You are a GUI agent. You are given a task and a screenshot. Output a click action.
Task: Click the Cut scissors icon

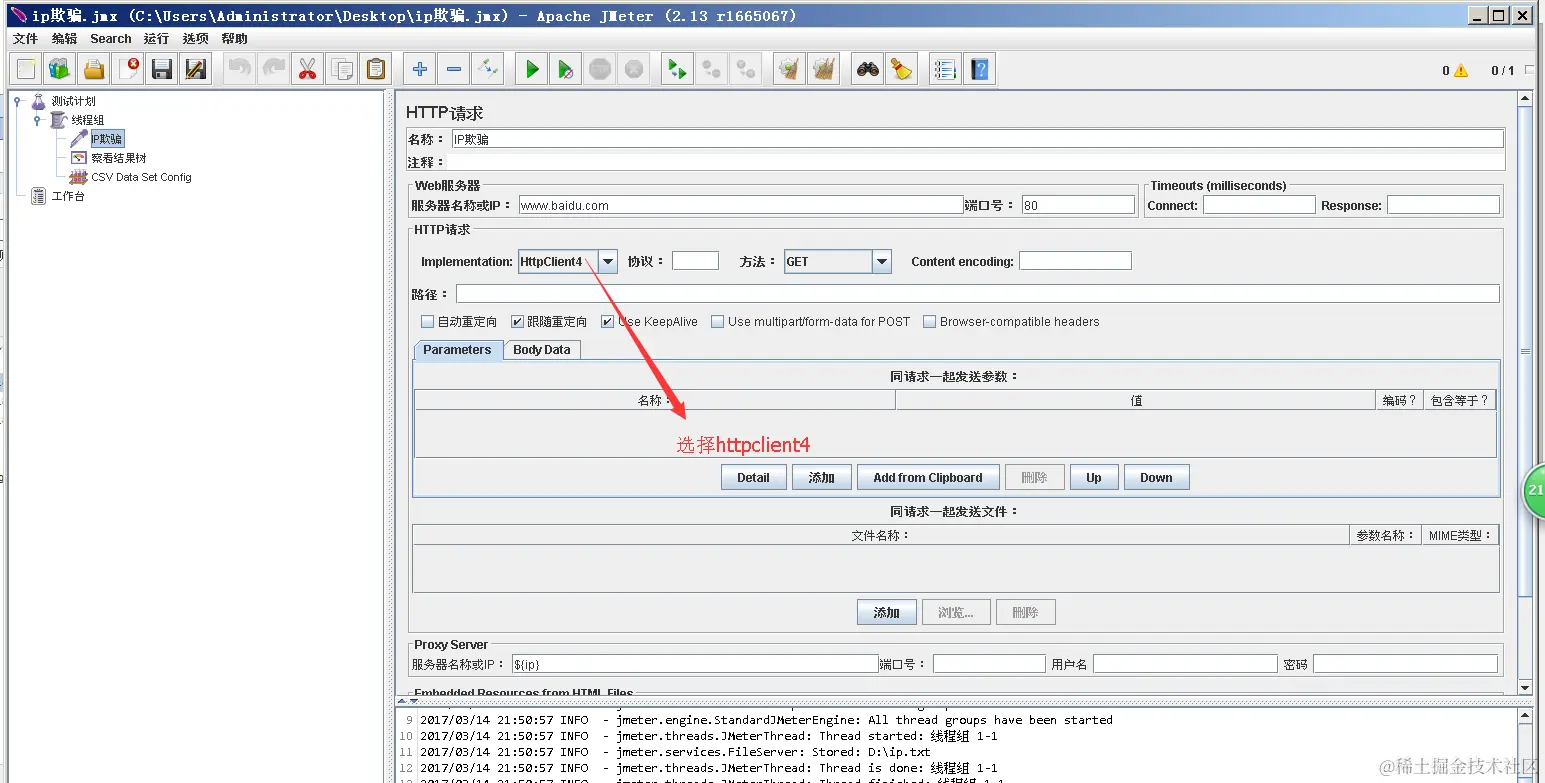(307, 69)
